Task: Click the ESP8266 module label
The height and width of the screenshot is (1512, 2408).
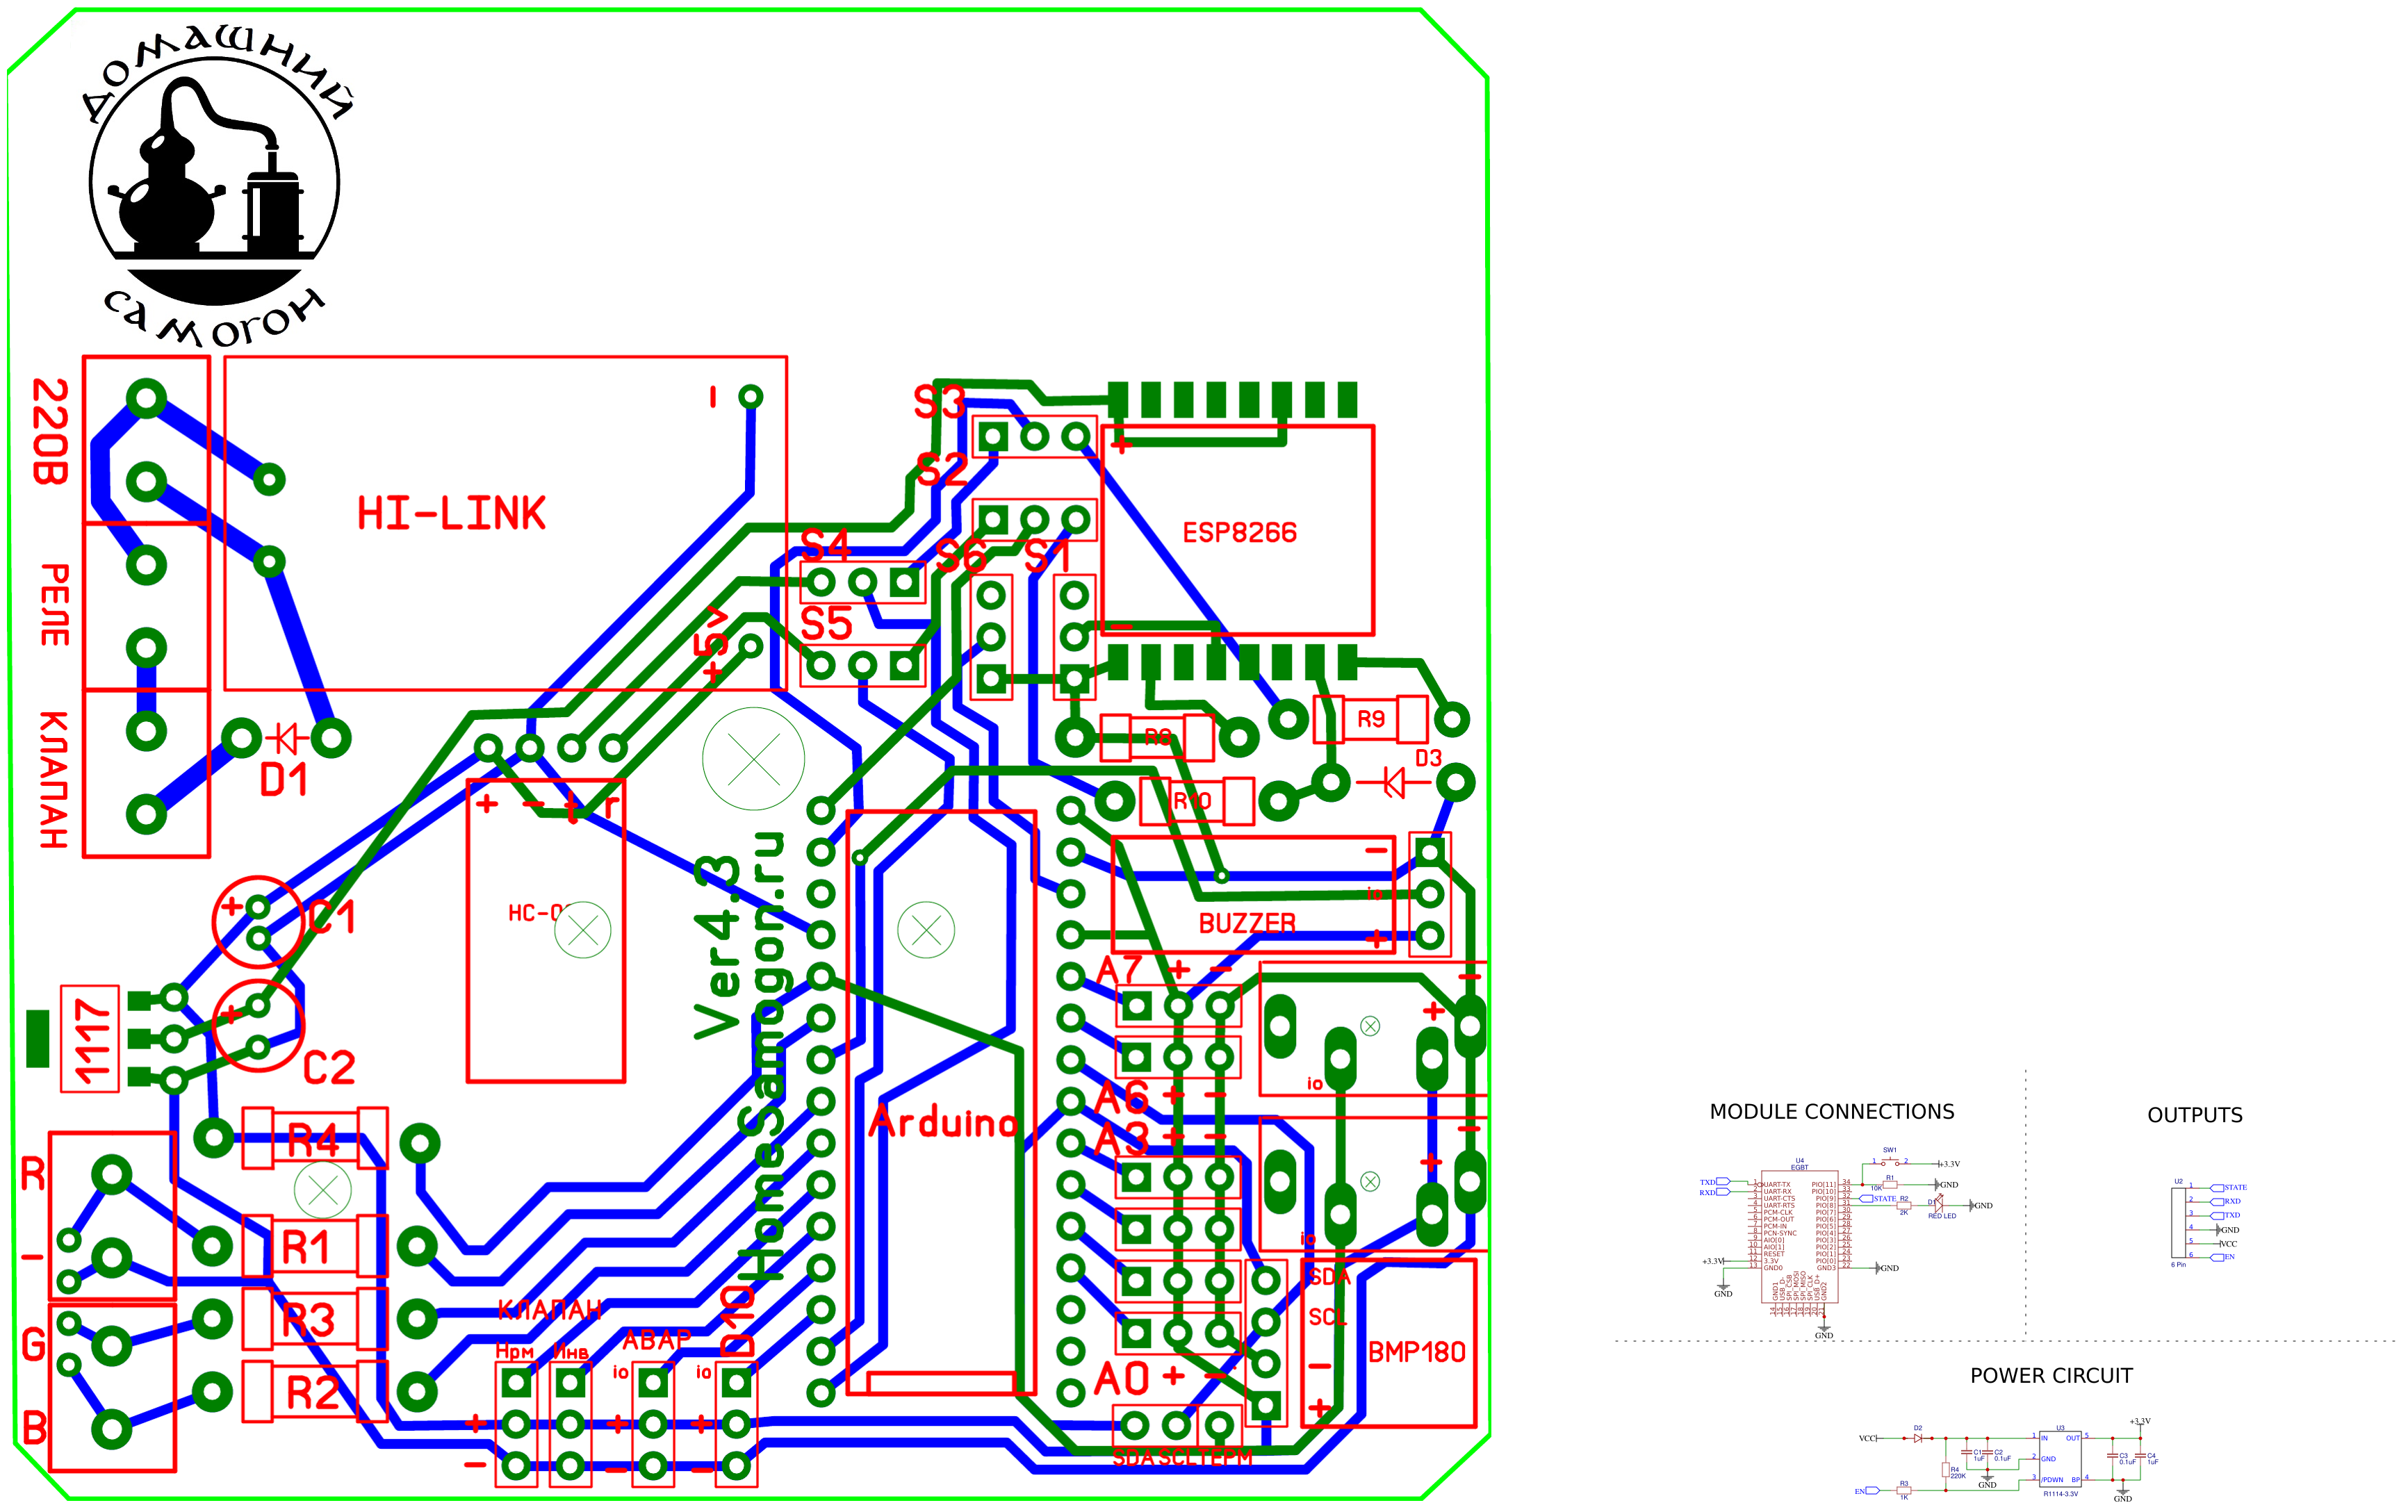Action: tap(1240, 532)
